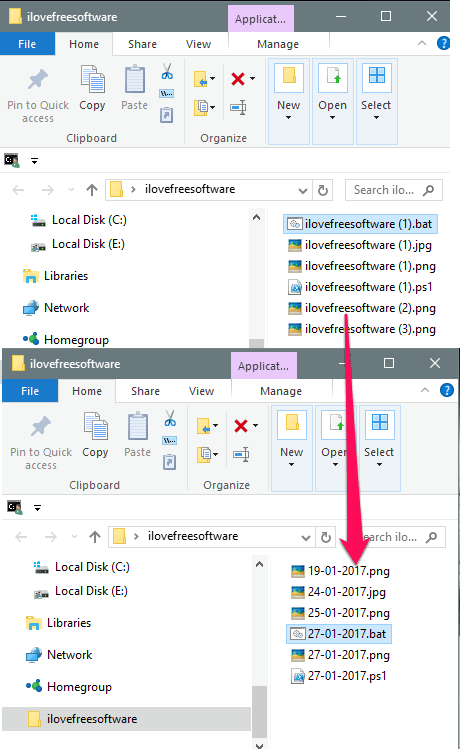Click Up arrow in bottom window navigation
Viewport: 460px width, 749px height.
(95, 537)
